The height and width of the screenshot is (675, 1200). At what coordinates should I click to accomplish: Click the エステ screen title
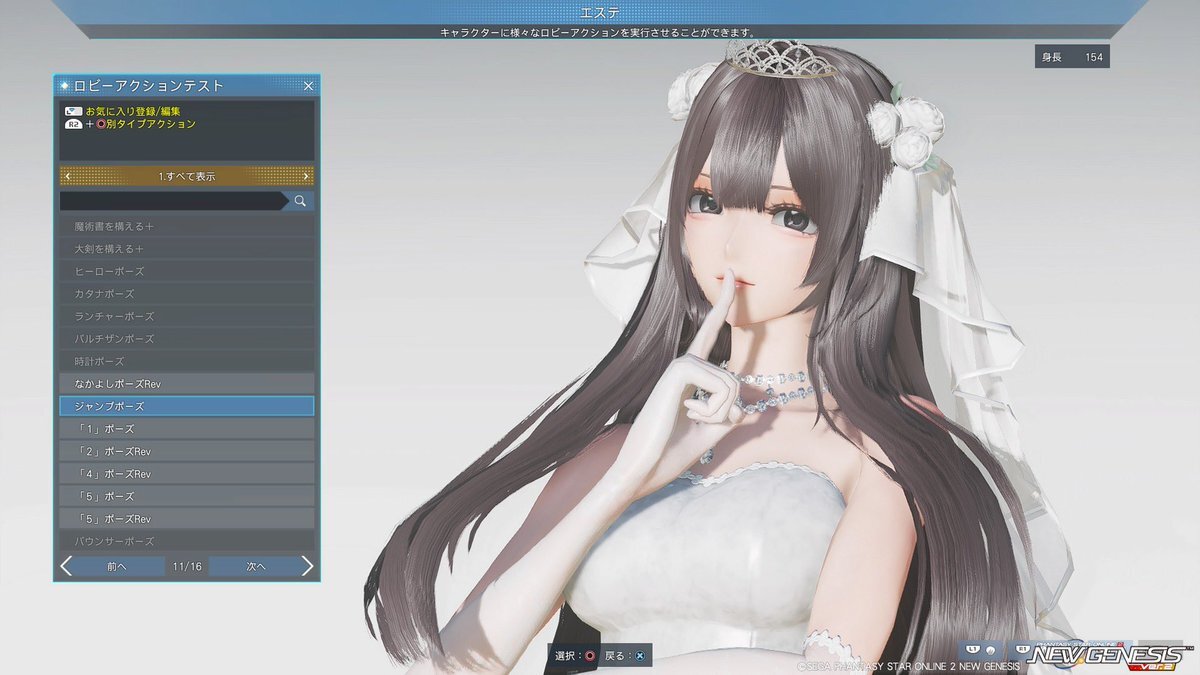coord(600,12)
